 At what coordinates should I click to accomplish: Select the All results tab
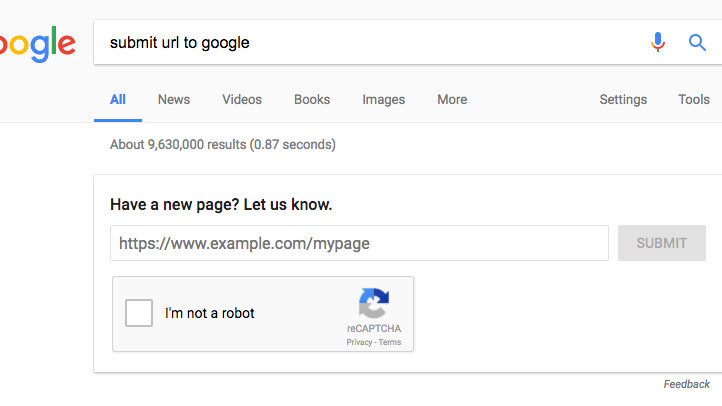pyautogui.click(x=118, y=100)
